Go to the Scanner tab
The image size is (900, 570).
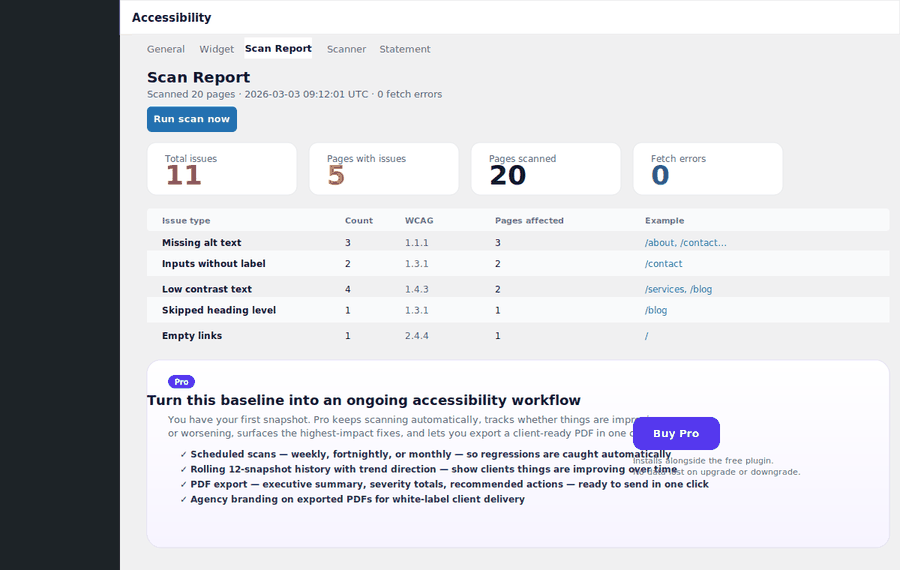coord(346,49)
